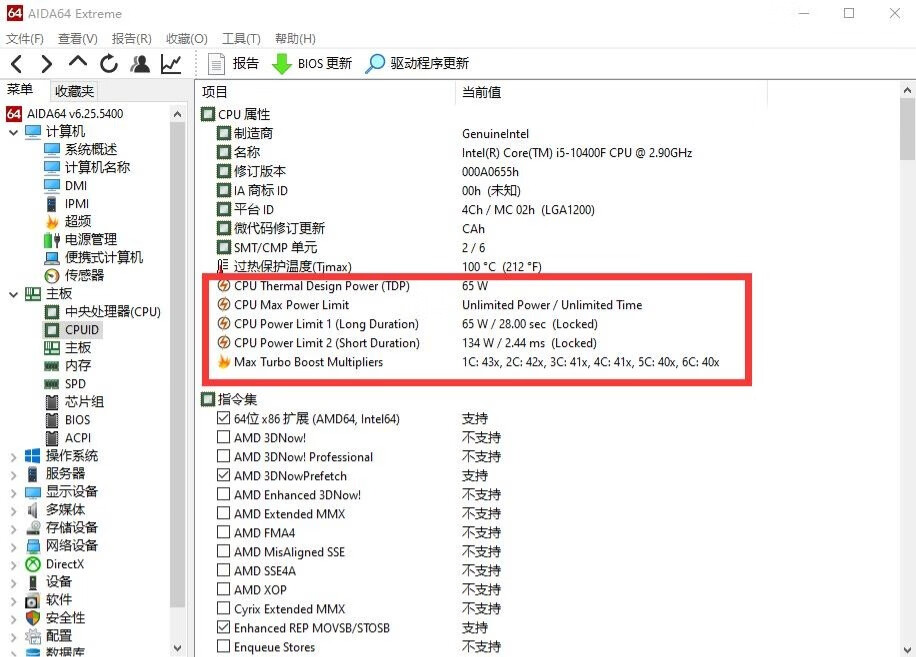Screen dimensions: 916x657
Task: Toggle AMD 3DNow! Professional checkbox
Action: (x=223, y=456)
